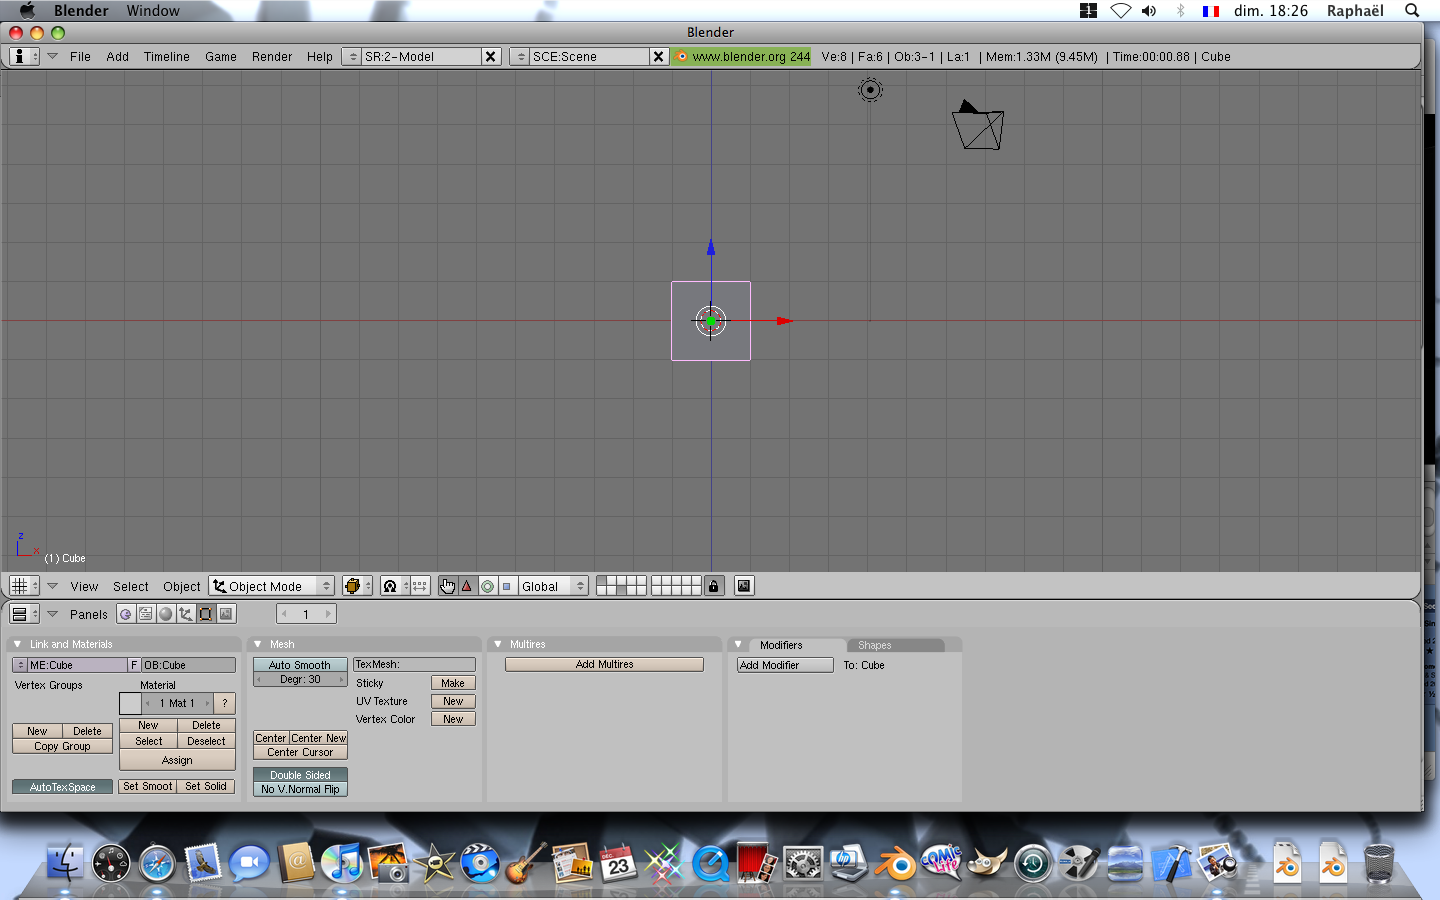Open the Render menu
Viewport: 1440px width, 900px height.
[272, 57]
